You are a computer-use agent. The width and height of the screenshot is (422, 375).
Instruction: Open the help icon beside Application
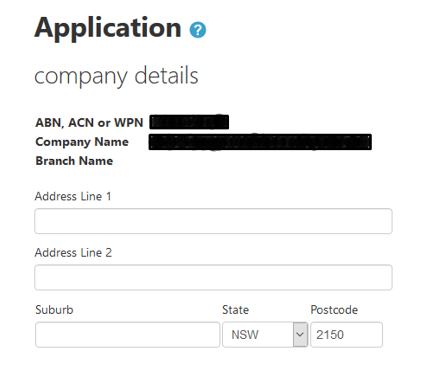198,30
